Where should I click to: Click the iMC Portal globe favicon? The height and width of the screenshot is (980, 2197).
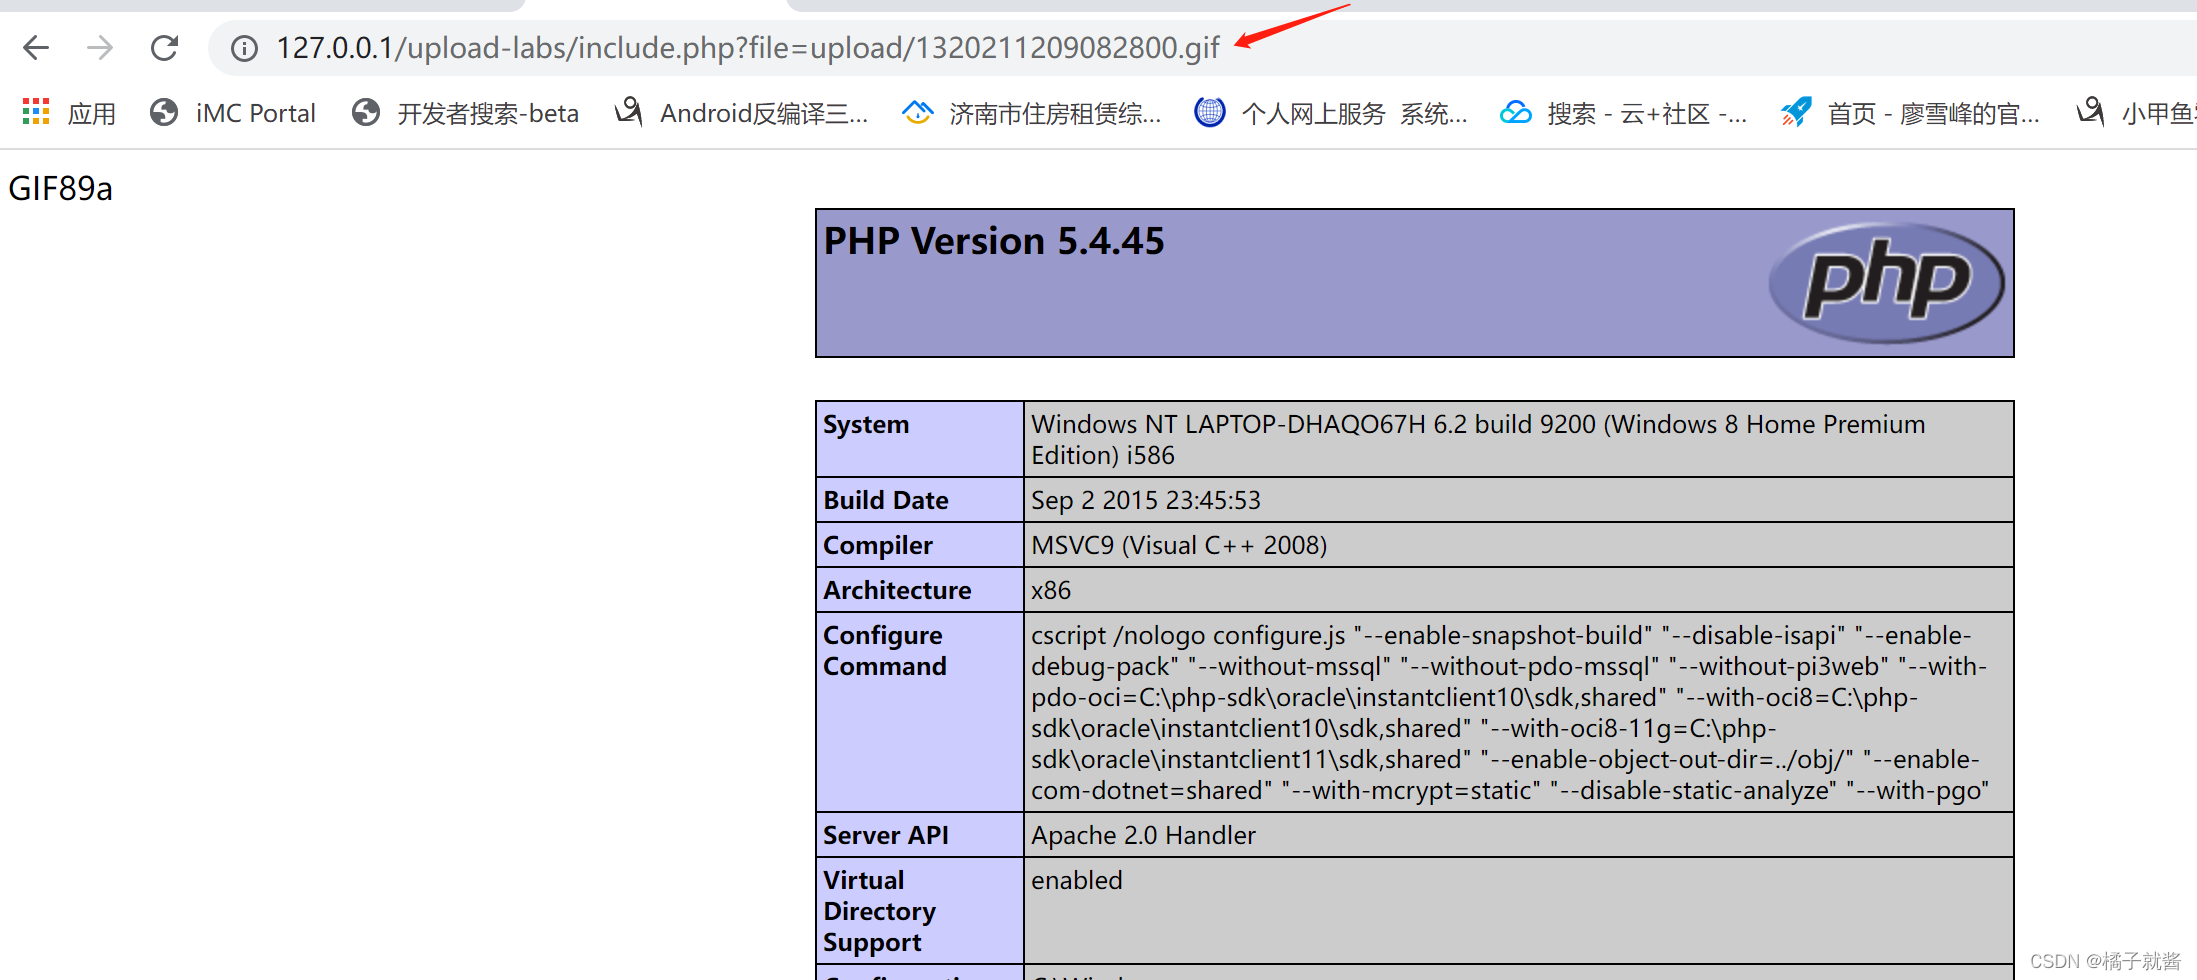tap(163, 112)
